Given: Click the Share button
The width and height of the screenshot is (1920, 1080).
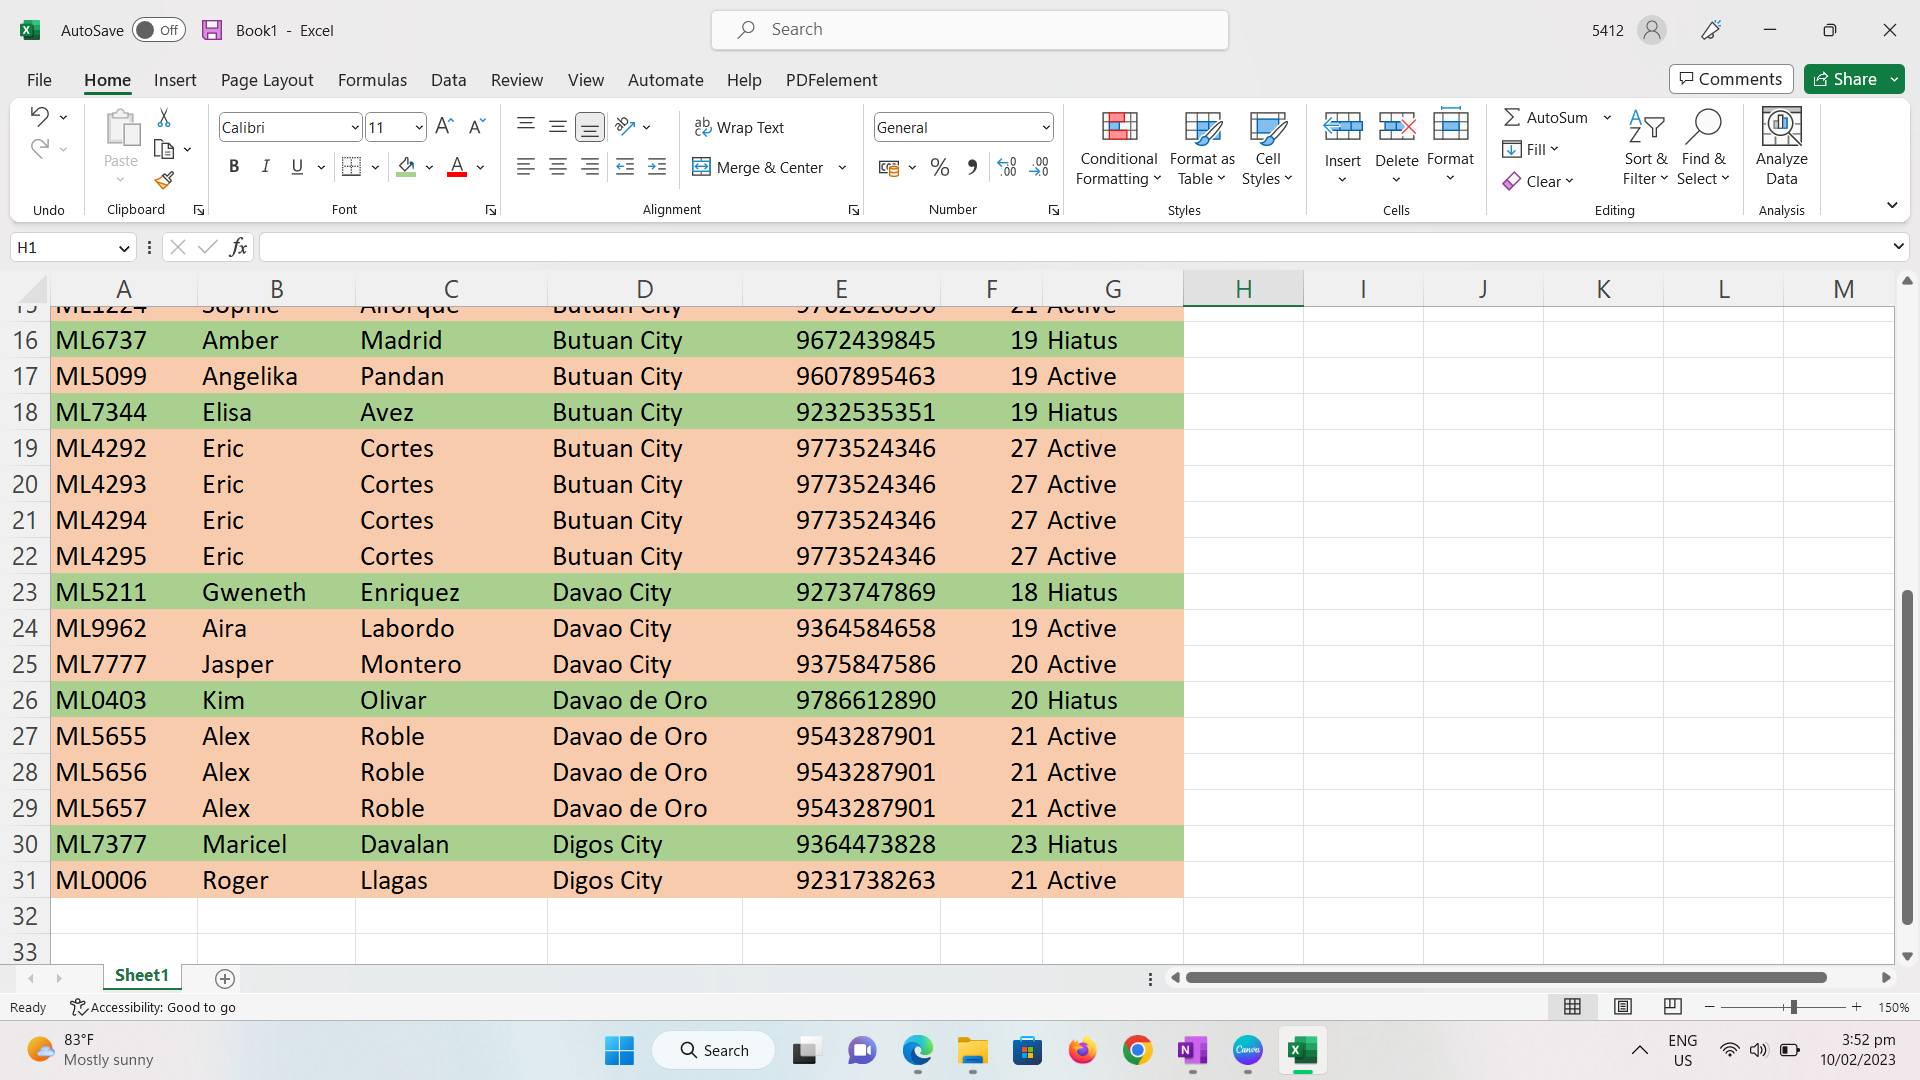Looking at the screenshot, I should (x=1846, y=79).
